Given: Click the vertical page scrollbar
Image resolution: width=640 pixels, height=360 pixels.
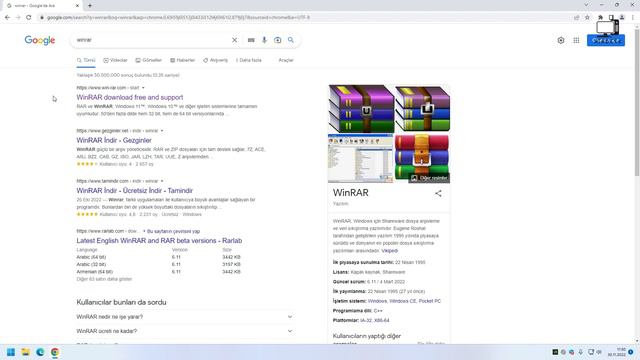Looking at the screenshot, I should coord(637,102).
